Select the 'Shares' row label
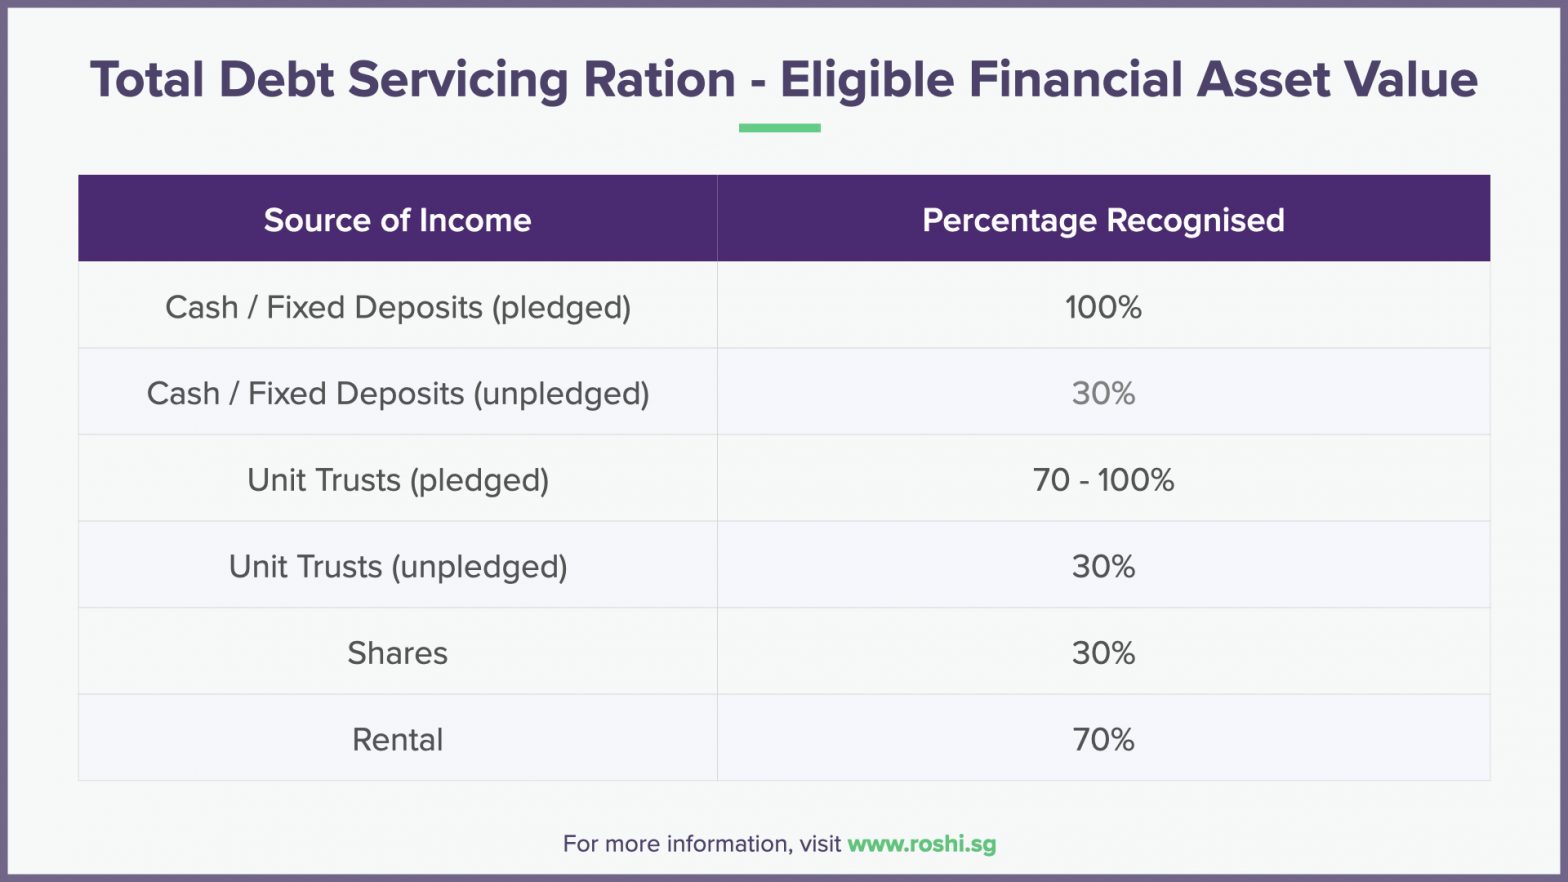 (x=397, y=653)
